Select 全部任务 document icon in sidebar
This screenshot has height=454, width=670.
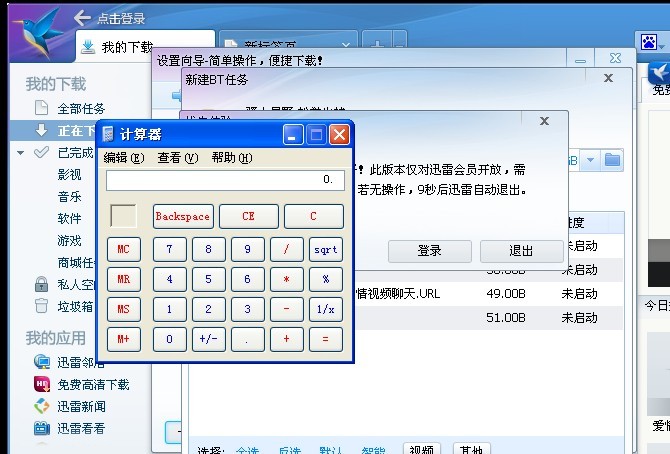click(41, 108)
